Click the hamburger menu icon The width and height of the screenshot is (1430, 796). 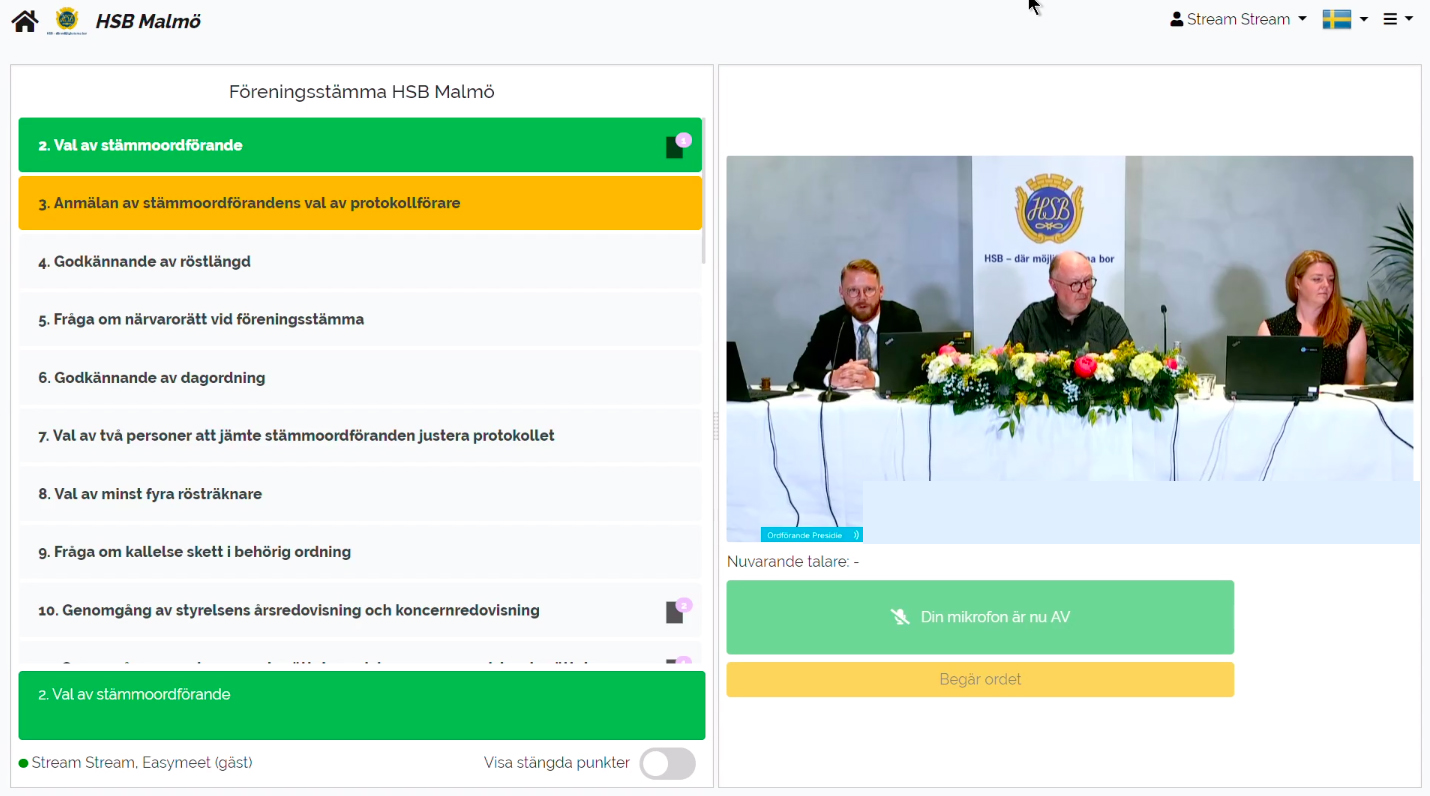coord(1390,19)
